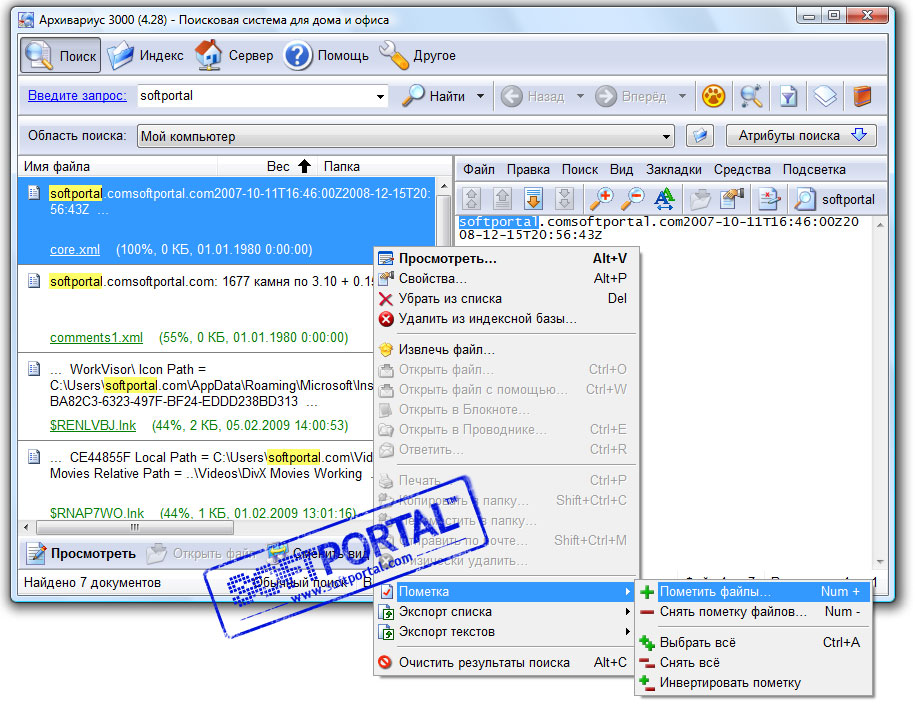Click the magnifier with sparkles icon
Image resolution: width=915 pixels, height=709 pixels.
(751, 96)
